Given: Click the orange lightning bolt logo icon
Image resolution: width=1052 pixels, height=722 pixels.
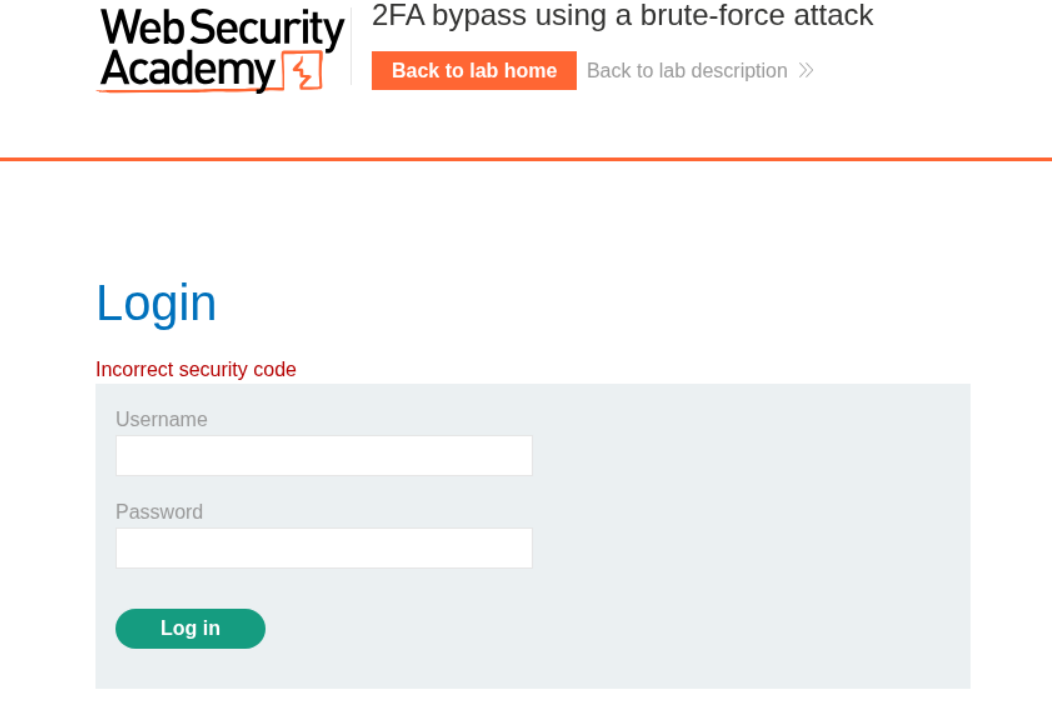Looking at the screenshot, I should (x=303, y=72).
